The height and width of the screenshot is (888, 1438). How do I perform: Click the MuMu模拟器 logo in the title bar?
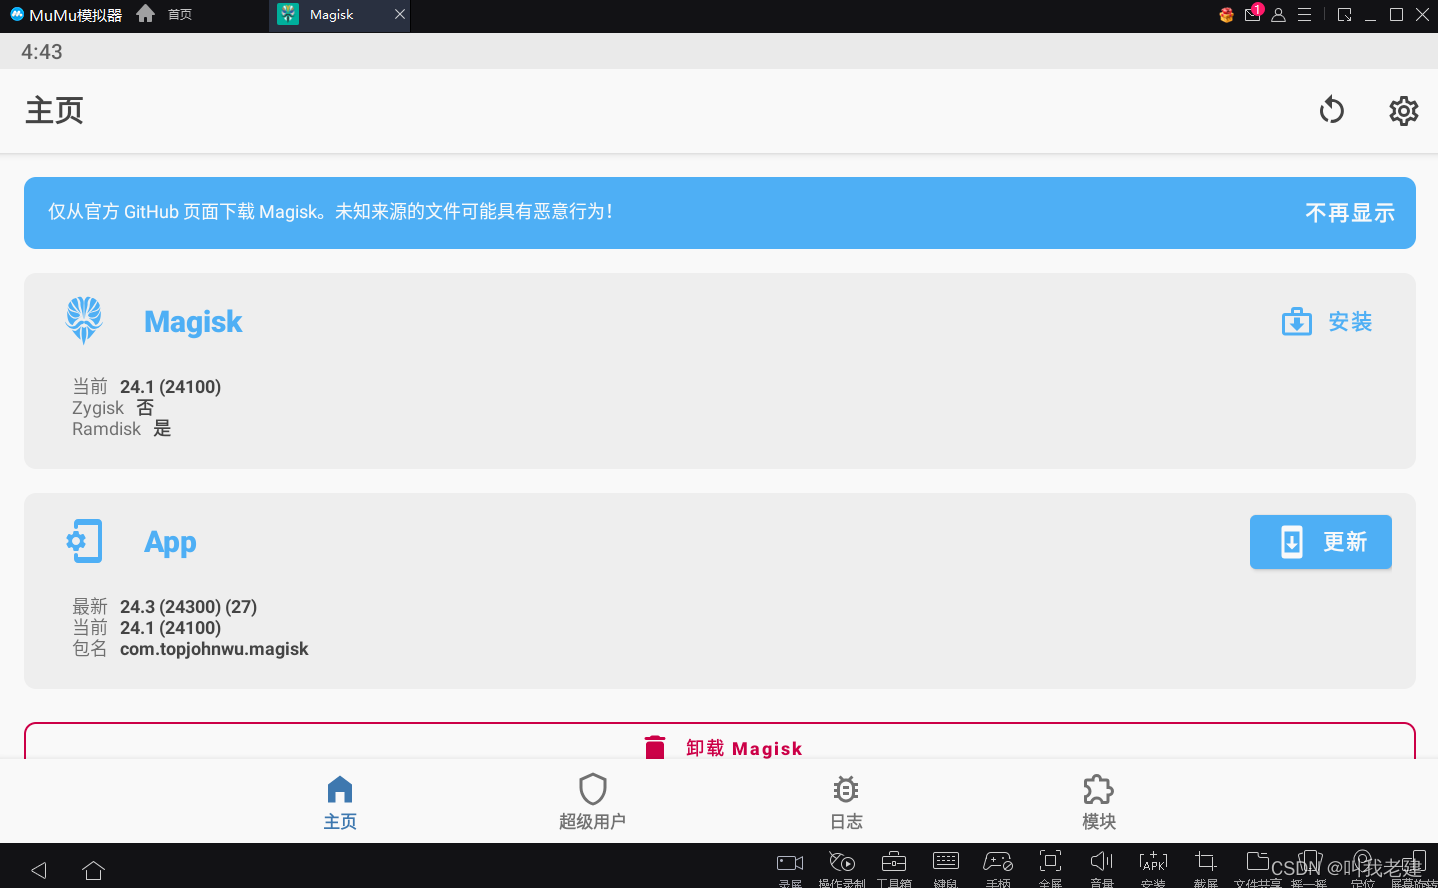66,15
